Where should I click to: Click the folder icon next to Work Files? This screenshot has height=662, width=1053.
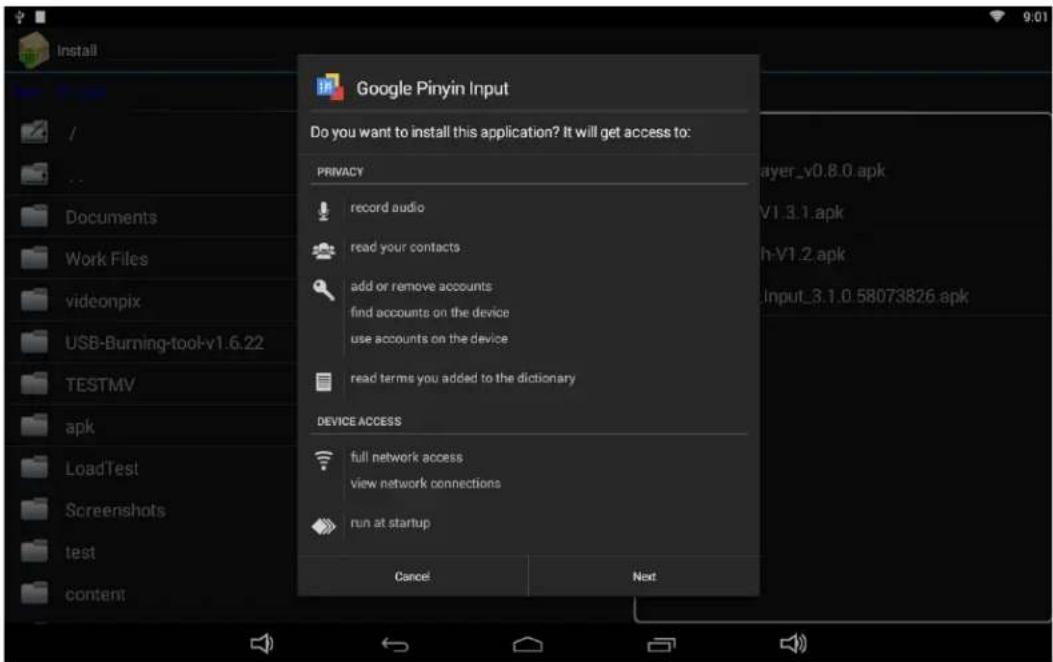point(34,258)
